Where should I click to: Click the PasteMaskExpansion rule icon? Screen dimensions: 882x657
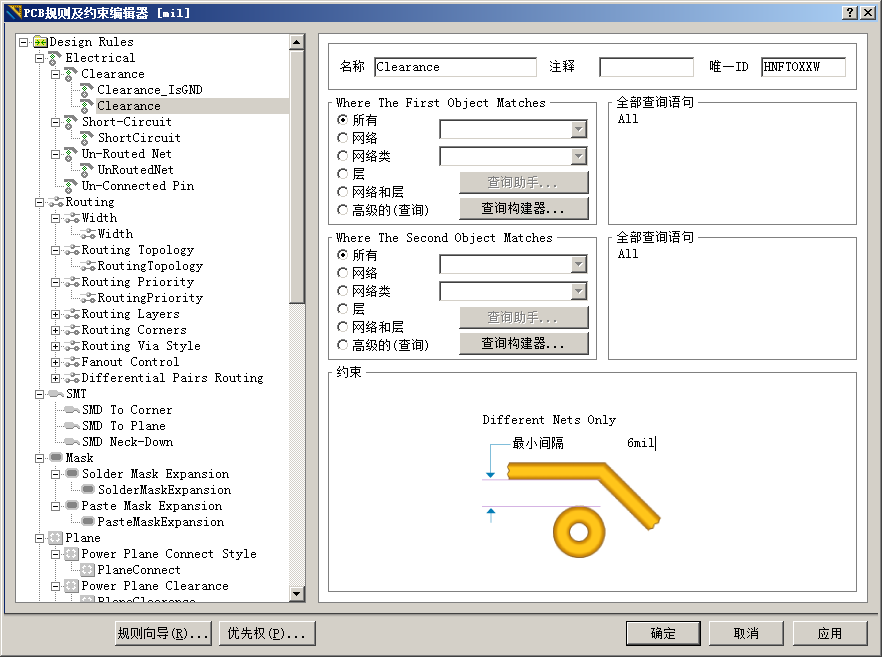tap(88, 521)
